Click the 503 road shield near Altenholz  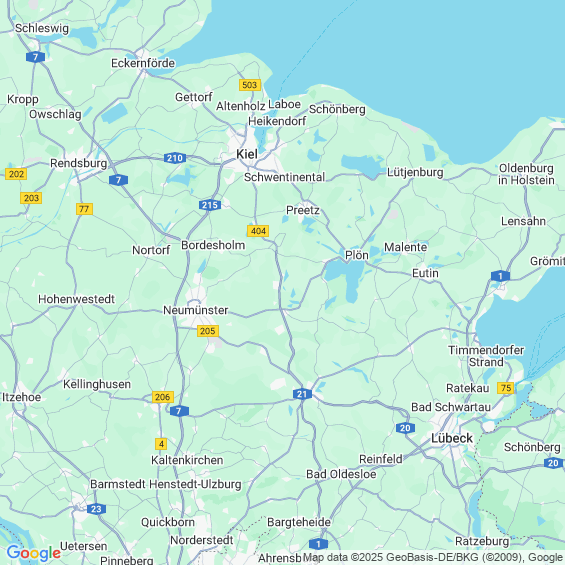click(x=250, y=85)
